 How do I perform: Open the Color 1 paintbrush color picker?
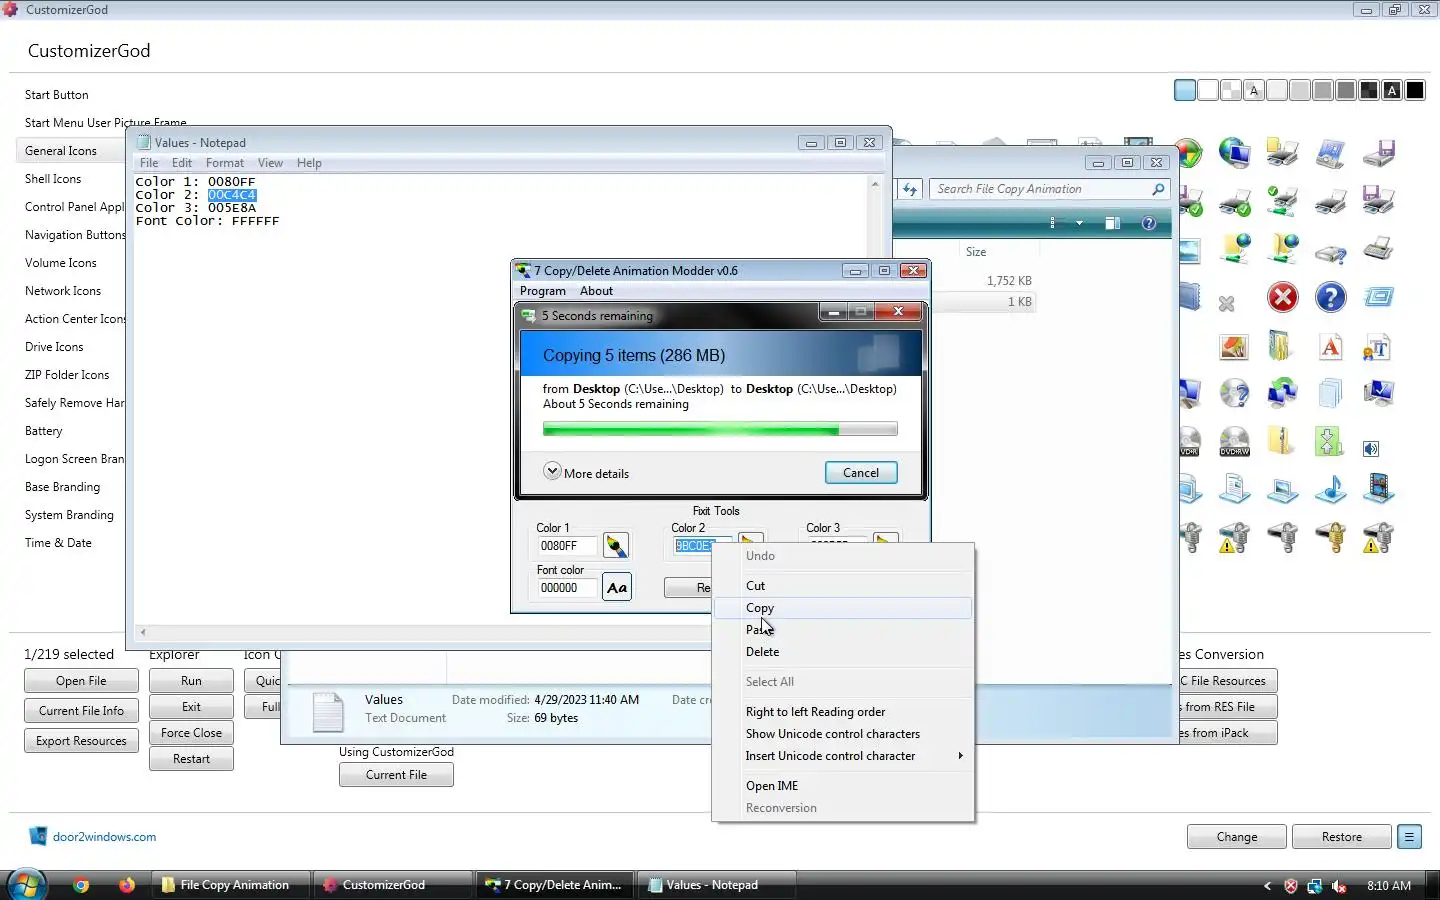pos(617,545)
